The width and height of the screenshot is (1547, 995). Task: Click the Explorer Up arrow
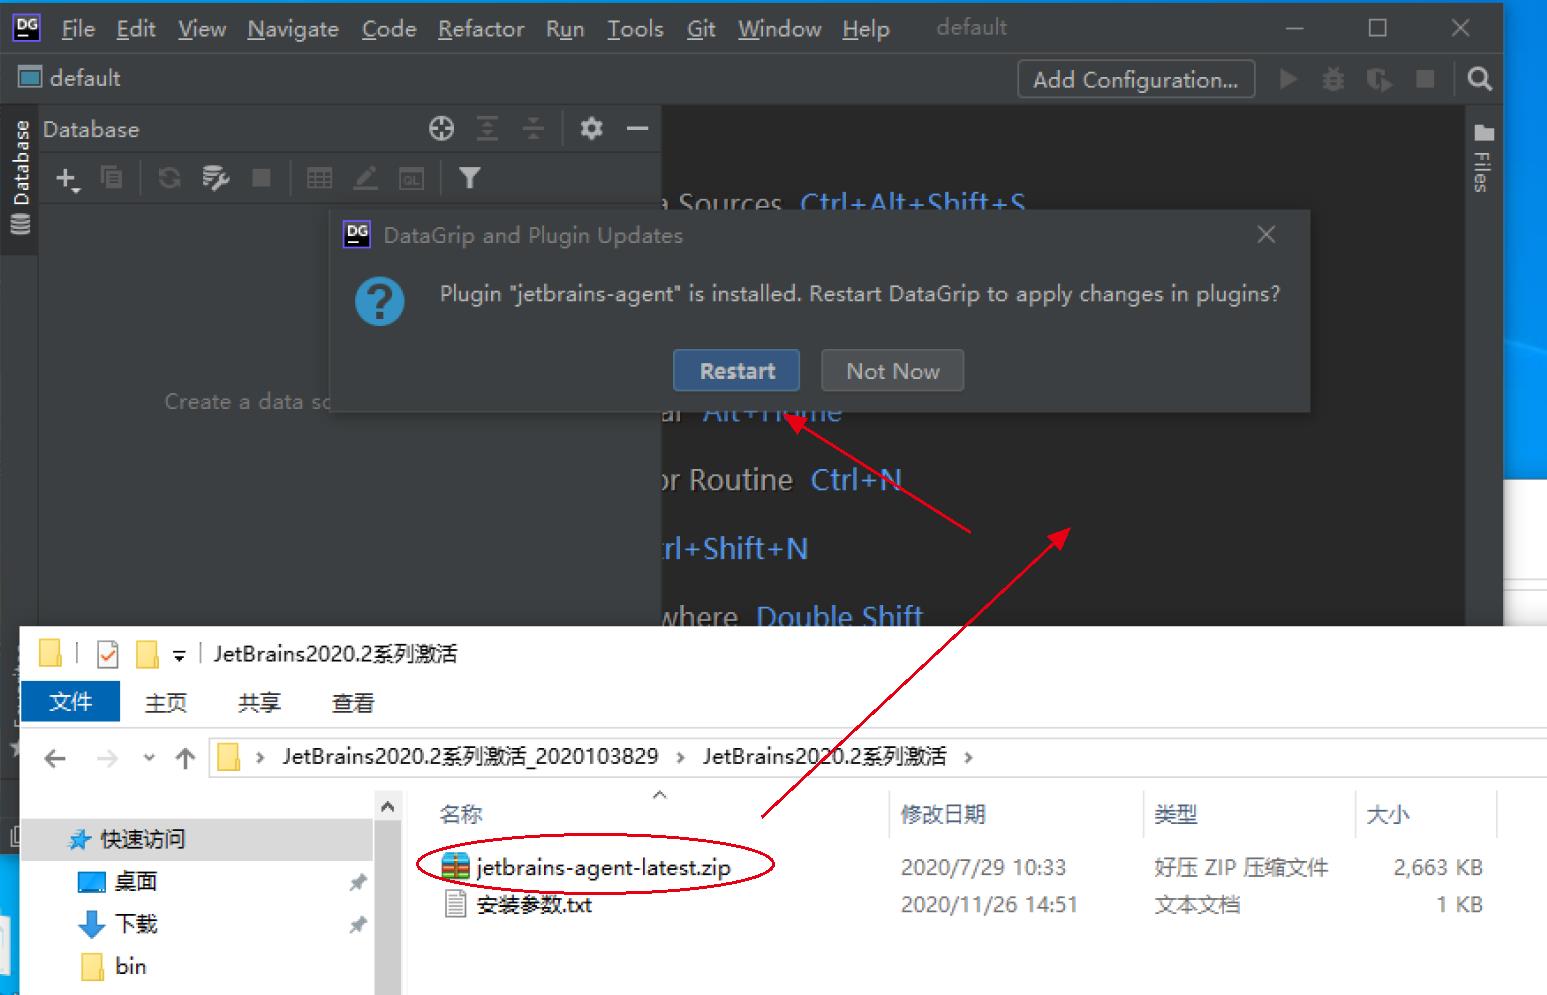click(x=185, y=758)
